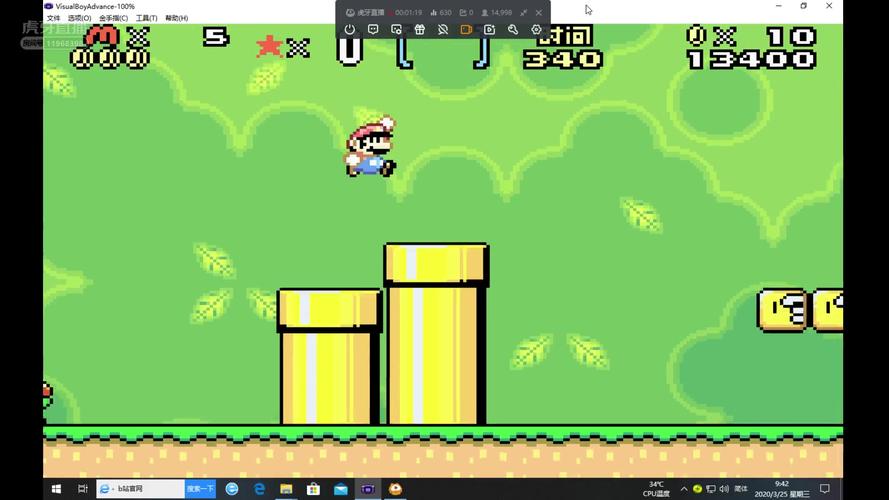The image size is (889, 500).
Task: Open the gear settings icon on overlay
Action: click(536, 29)
